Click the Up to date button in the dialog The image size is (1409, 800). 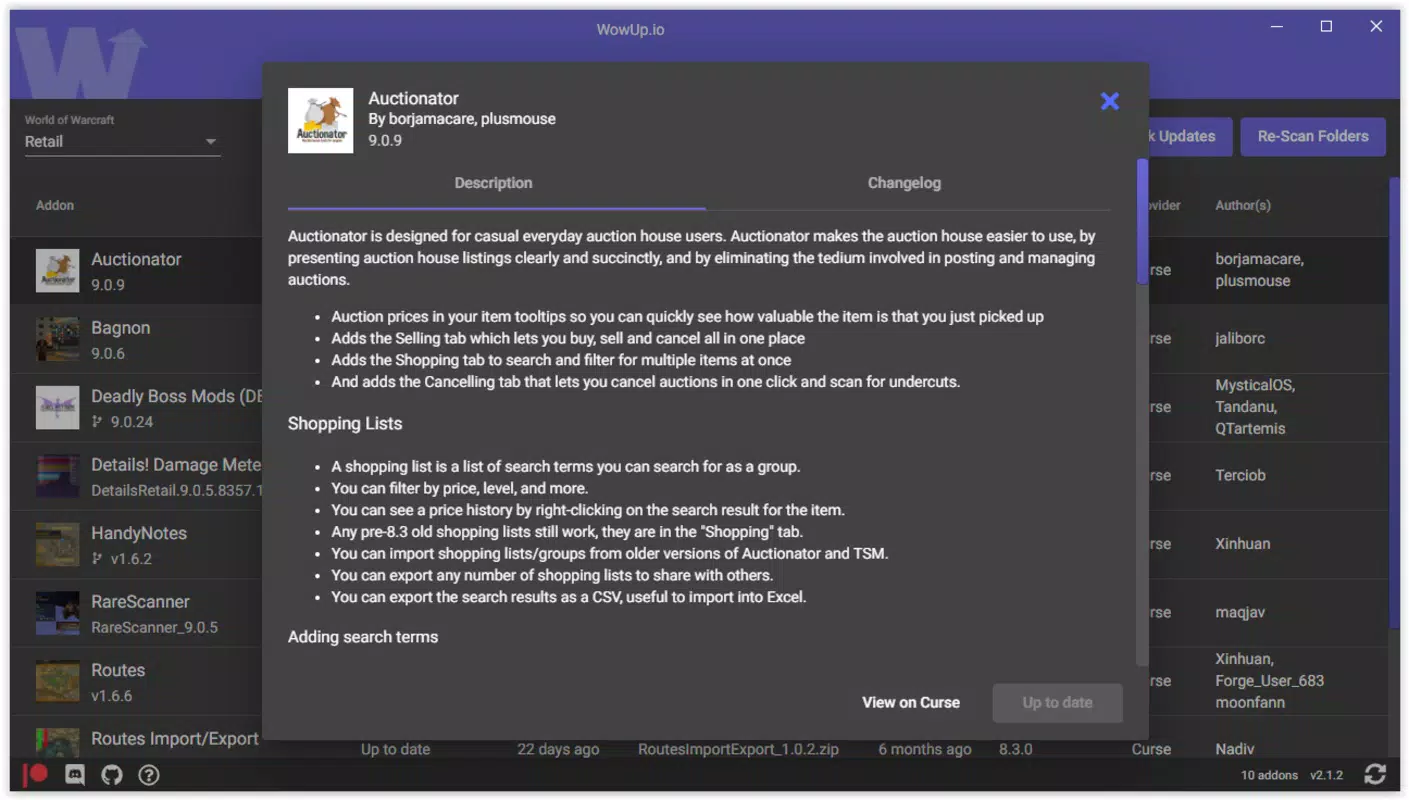coord(1057,703)
